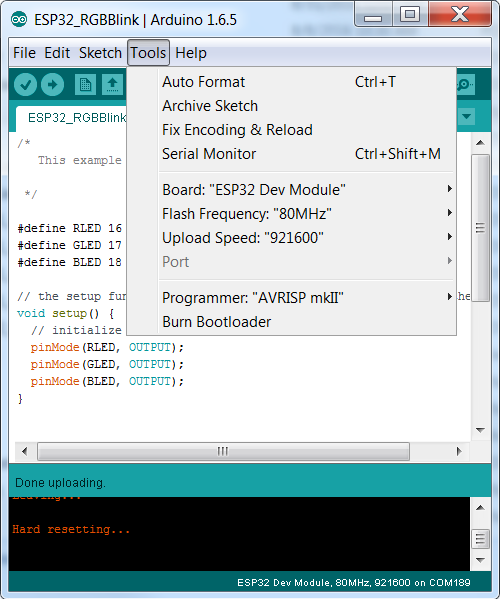The image size is (500, 599).
Task: Click the editor horizontal scroll-right arrow
Action: [x=459, y=452]
